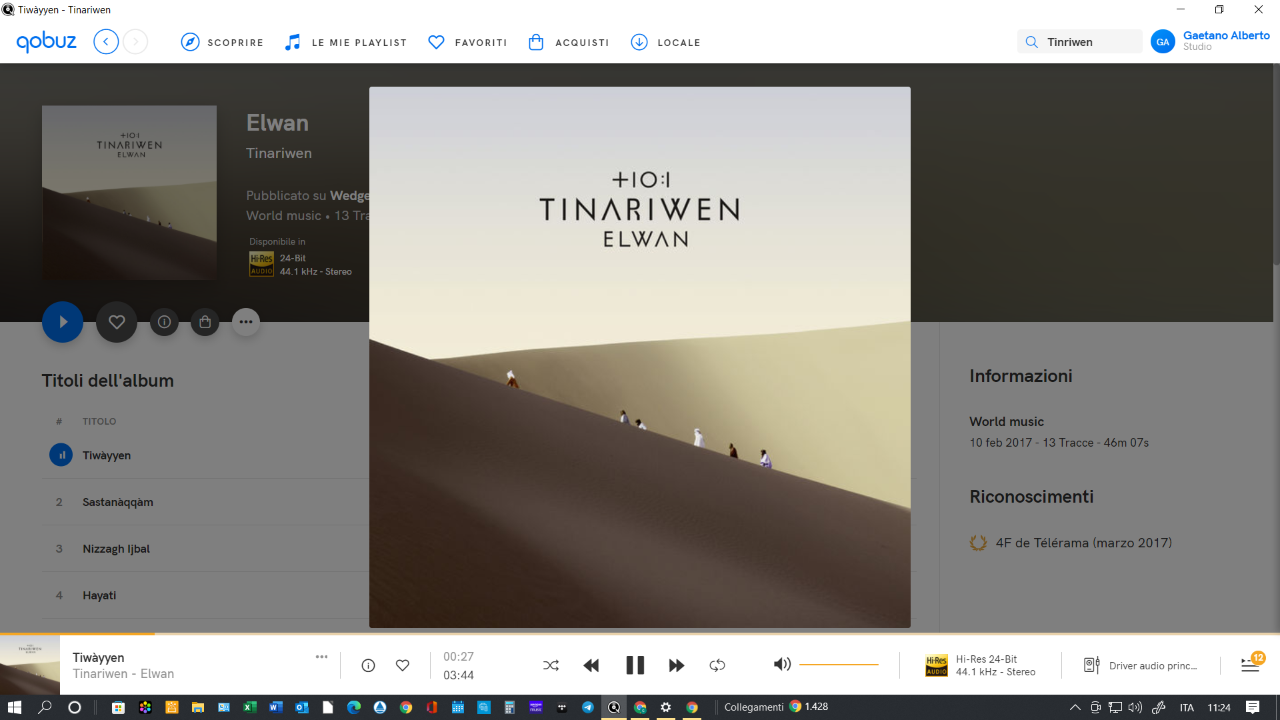
Task: Open album more options menu
Action: (246, 322)
